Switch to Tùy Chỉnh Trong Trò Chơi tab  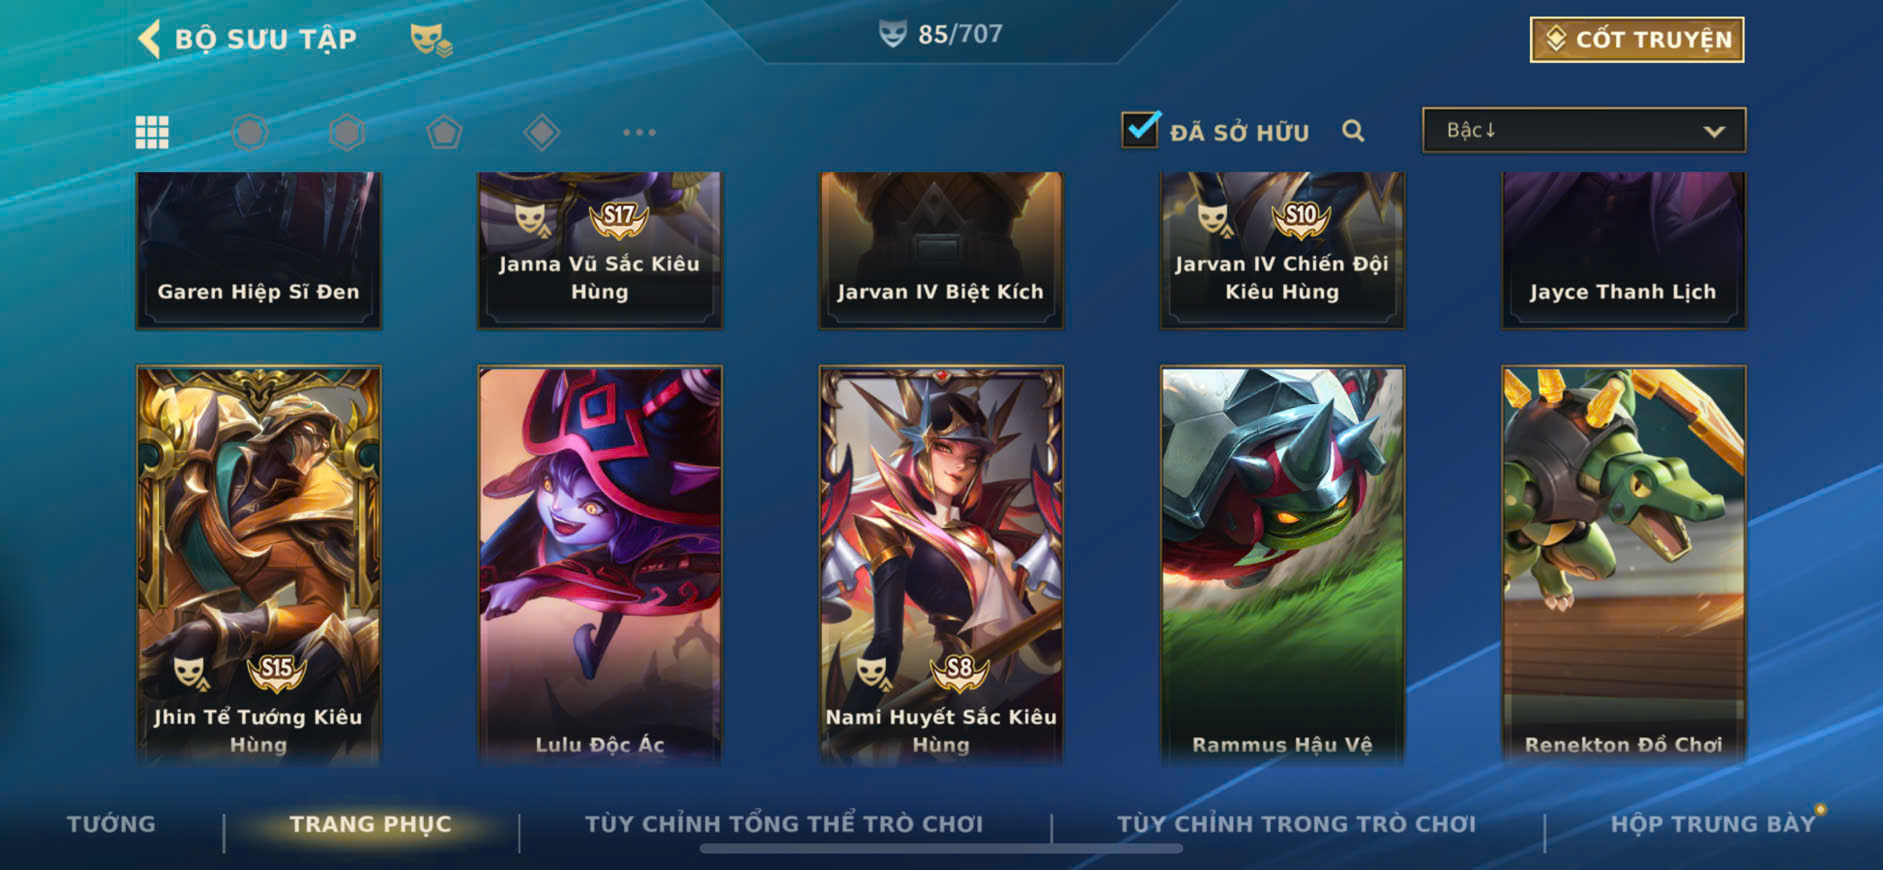pyautogui.click(x=1296, y=824)
